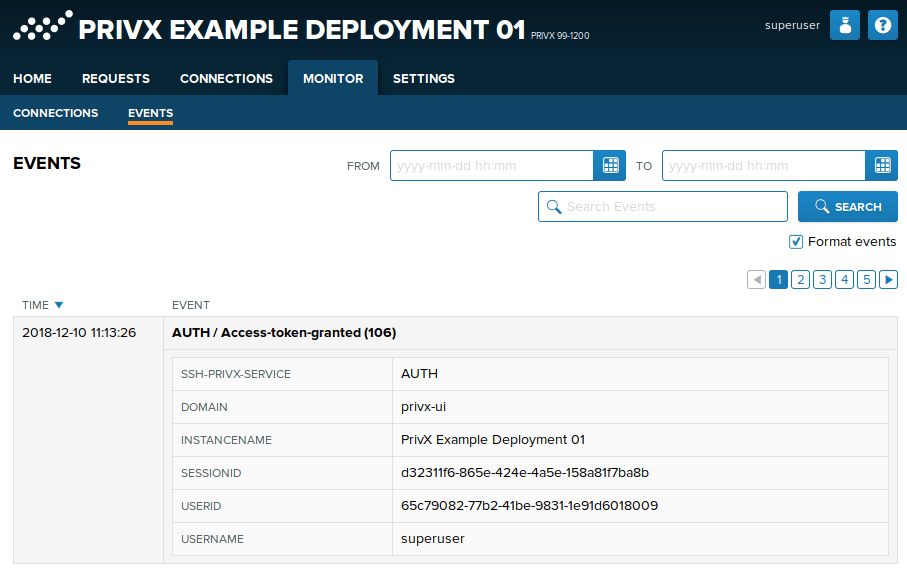
Task: Select PrivX Example Deployment 01 instance value
Action: tap(493, 439)
